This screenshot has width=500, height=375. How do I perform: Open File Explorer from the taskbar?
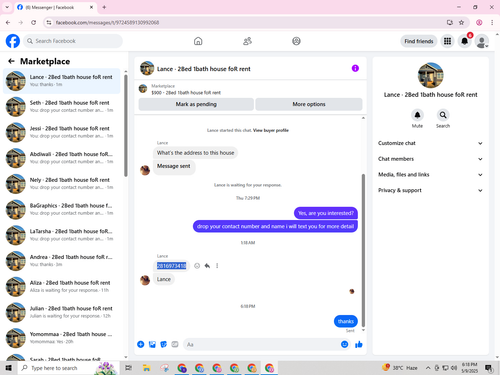point(146,368)
